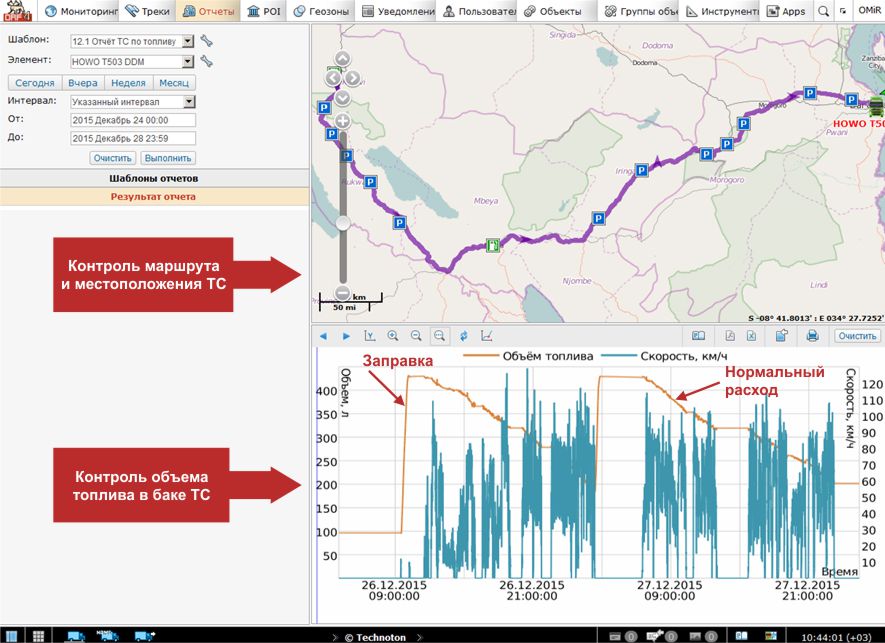Image resolution: width=885 pixels, height=643 pixels.
Task: Edit the От start date field
Action: tap(133, 120)
